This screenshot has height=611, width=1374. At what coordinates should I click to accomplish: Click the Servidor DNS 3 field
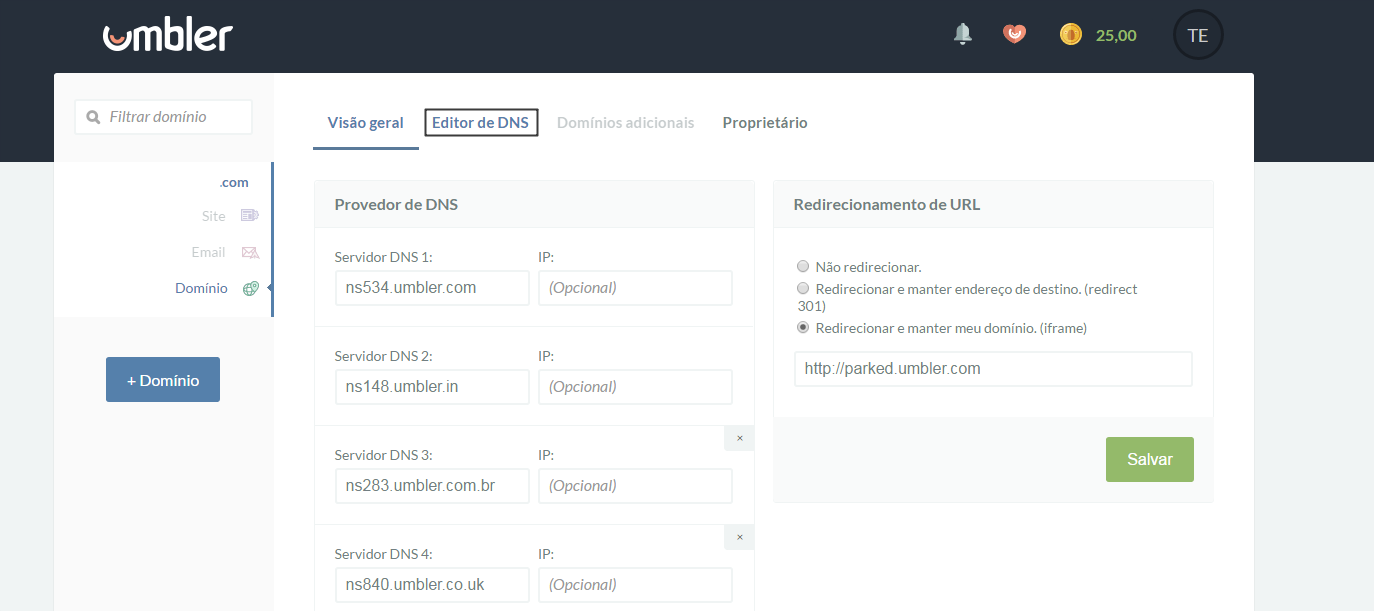[x=432, y=486]
